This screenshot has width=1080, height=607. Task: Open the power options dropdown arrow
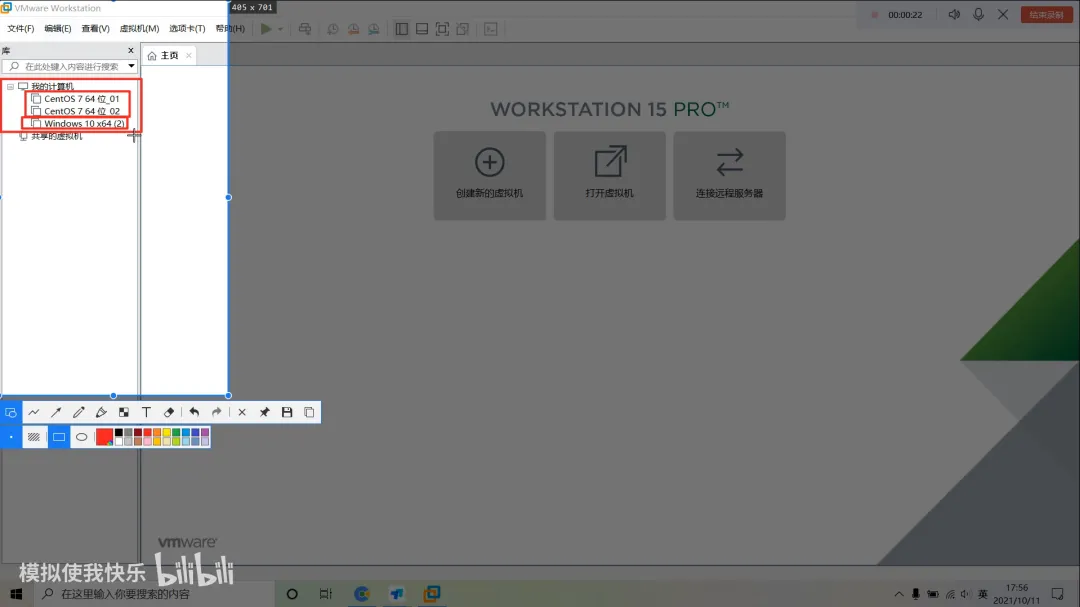(280, 29)
